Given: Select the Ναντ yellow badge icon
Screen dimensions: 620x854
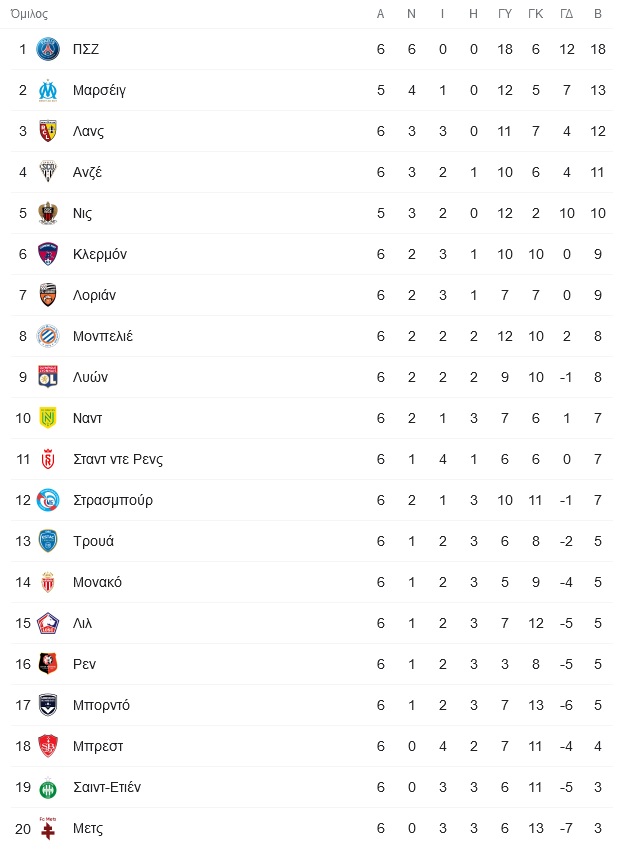Looking at the screenshot, I should 48,418.
